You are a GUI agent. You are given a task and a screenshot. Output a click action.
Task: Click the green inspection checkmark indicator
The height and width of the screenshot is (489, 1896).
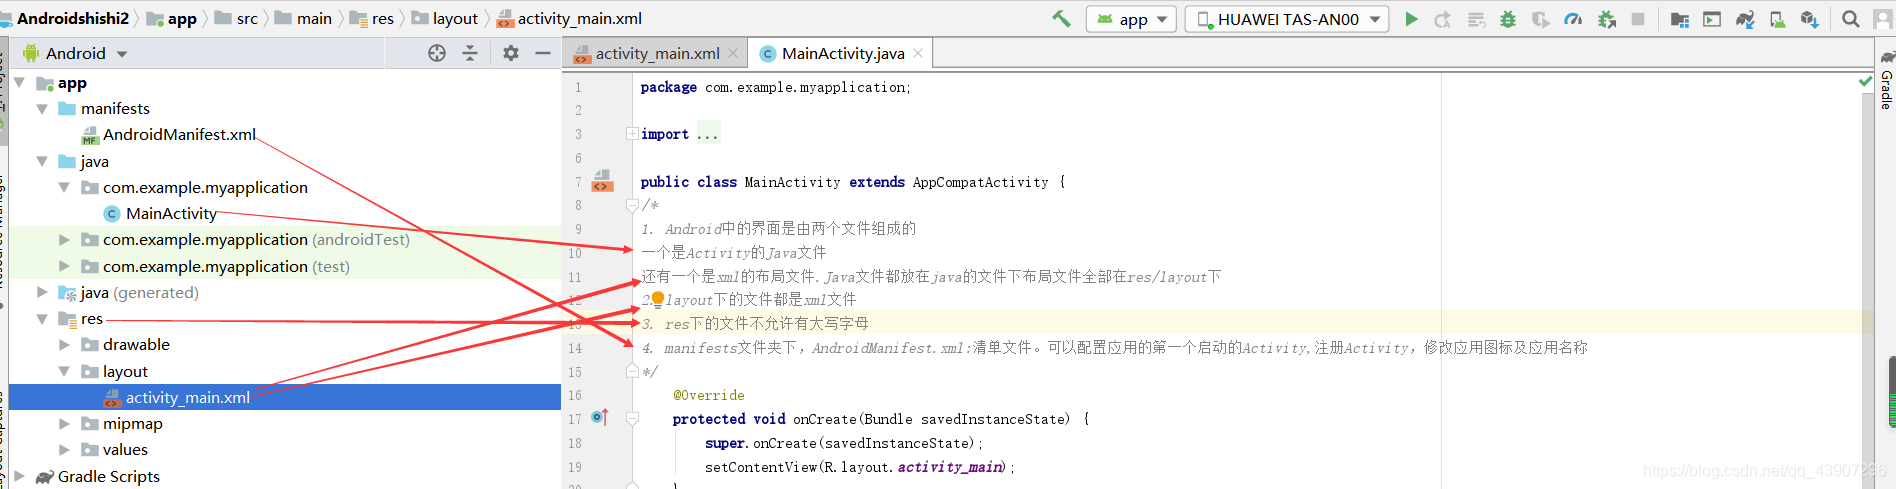[x=1865, y=81]
